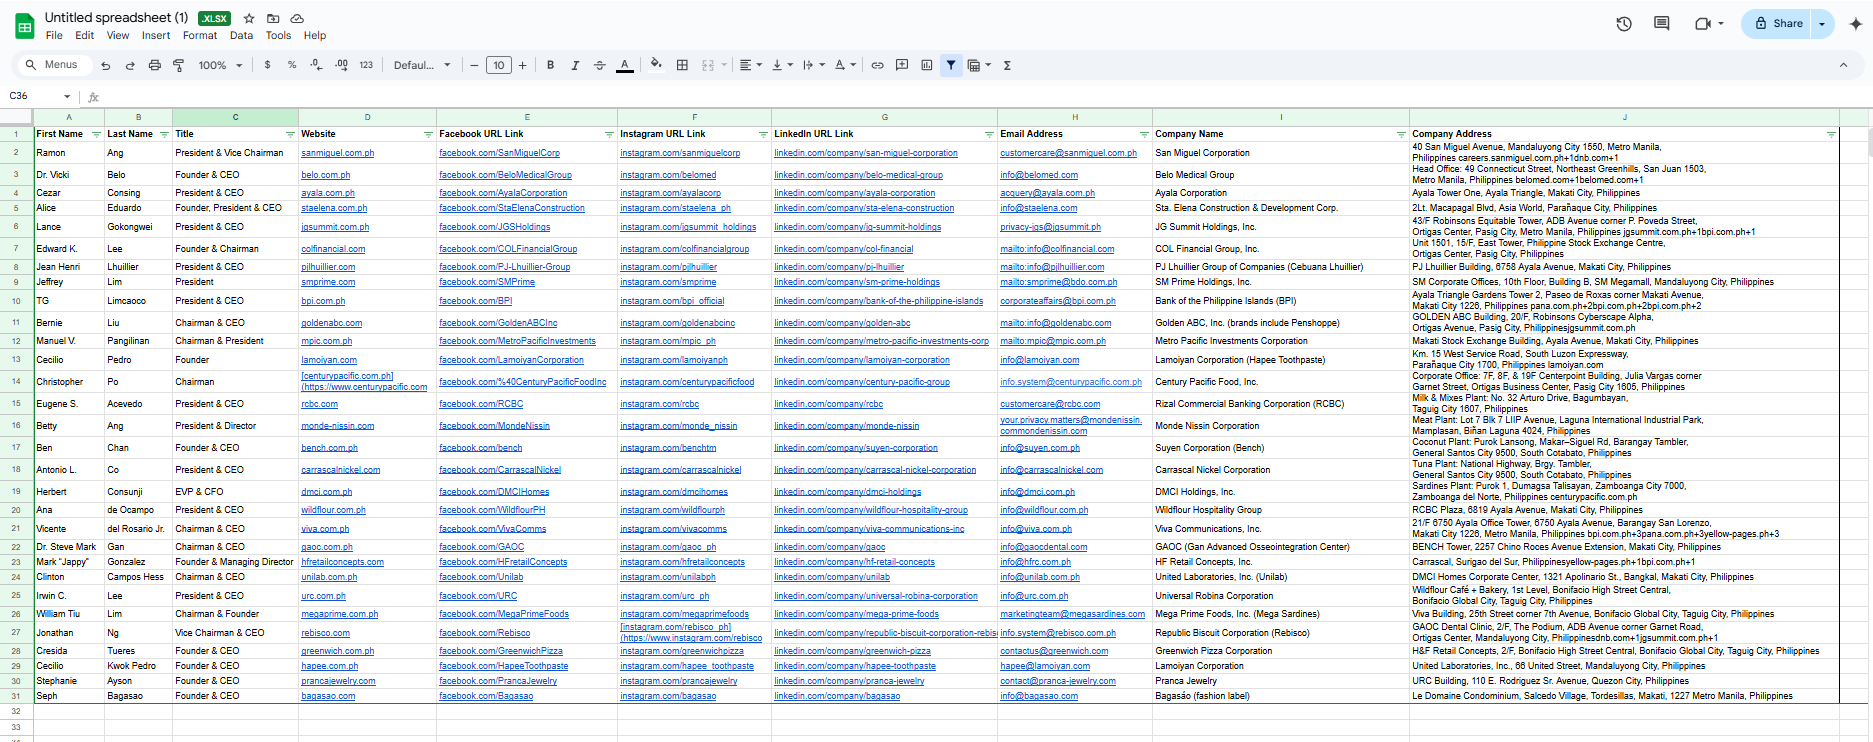1873x742 pixels.
Task: Star the spreadsheet
Action: point(249,18)
